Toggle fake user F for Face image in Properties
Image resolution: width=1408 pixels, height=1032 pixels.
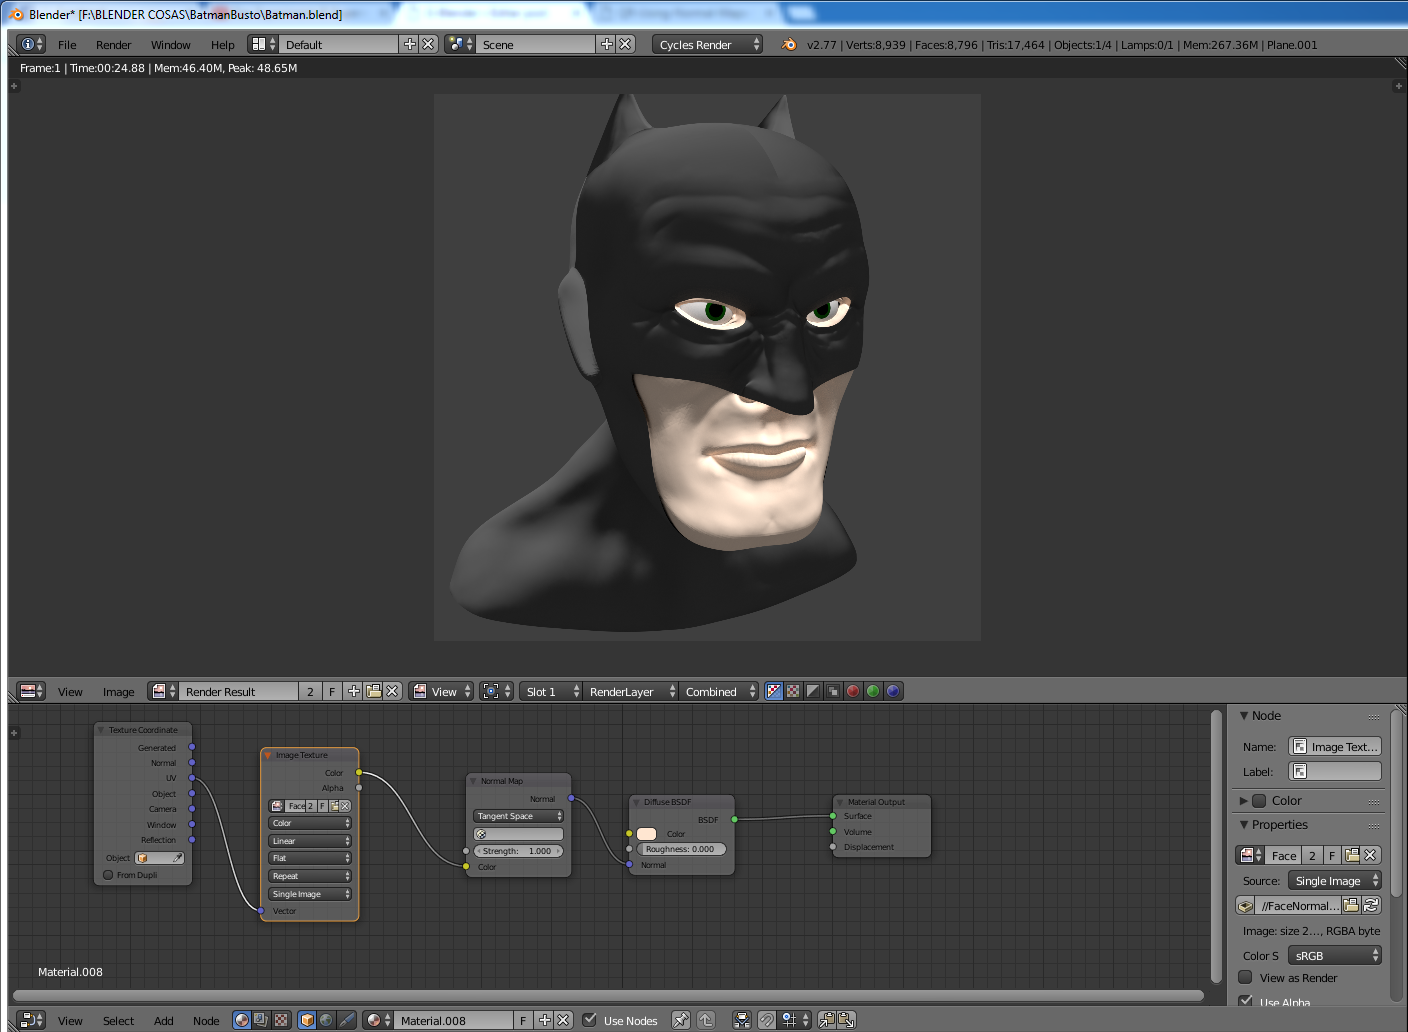click(x=1332, y=855)
